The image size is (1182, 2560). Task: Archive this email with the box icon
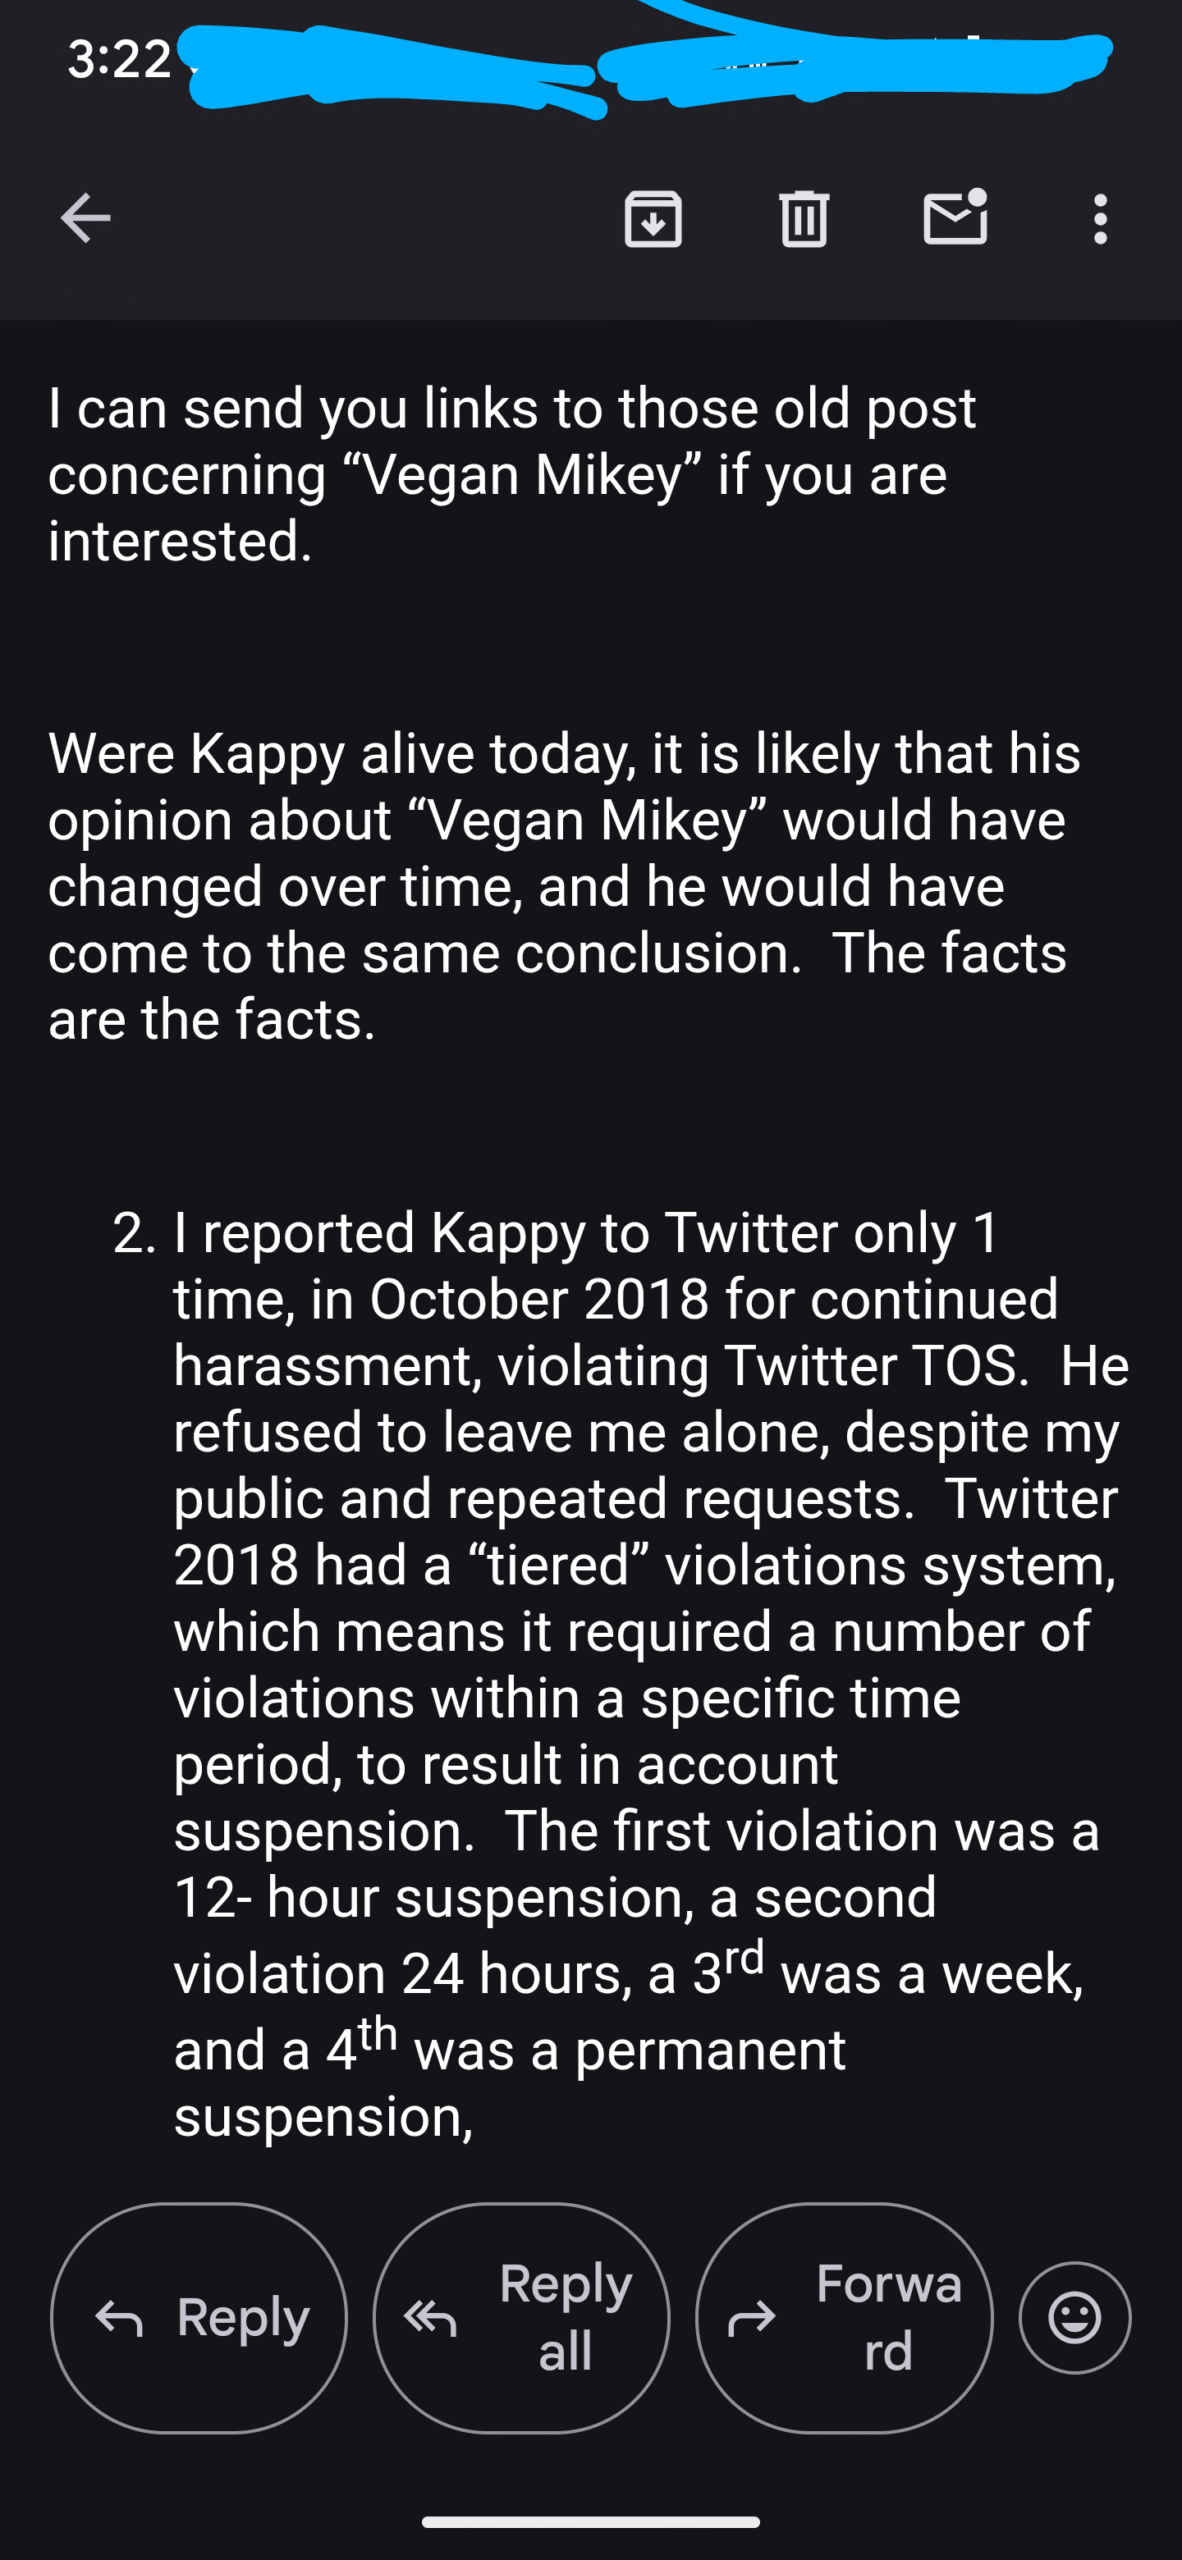pyautogui.click(x=653, y=218)
